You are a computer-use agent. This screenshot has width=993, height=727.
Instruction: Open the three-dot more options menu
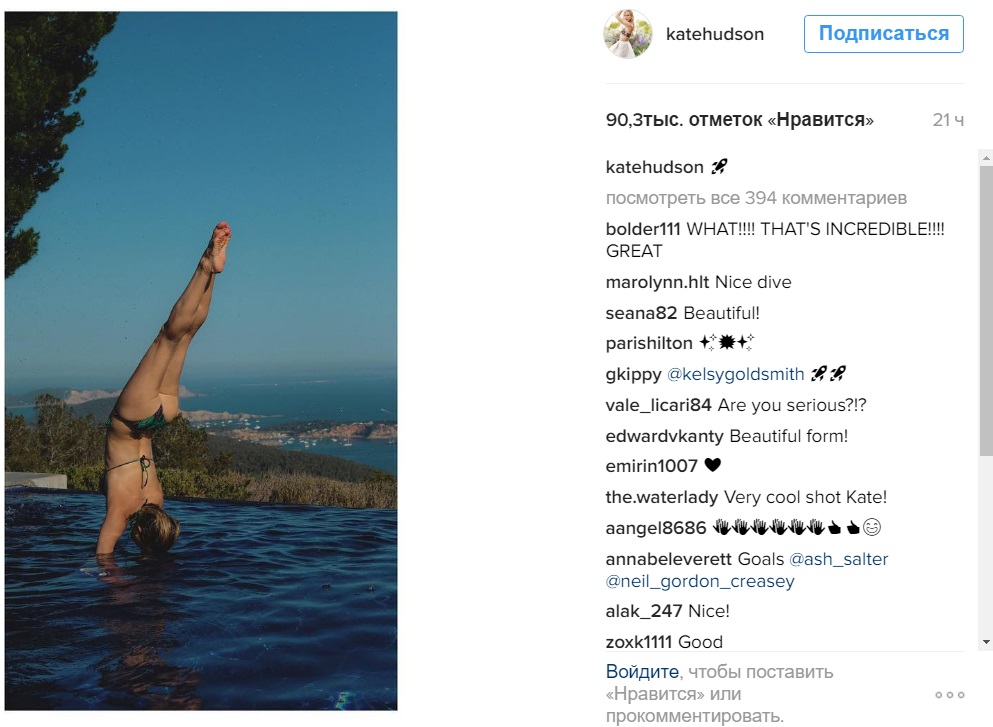tap(949, 695)
